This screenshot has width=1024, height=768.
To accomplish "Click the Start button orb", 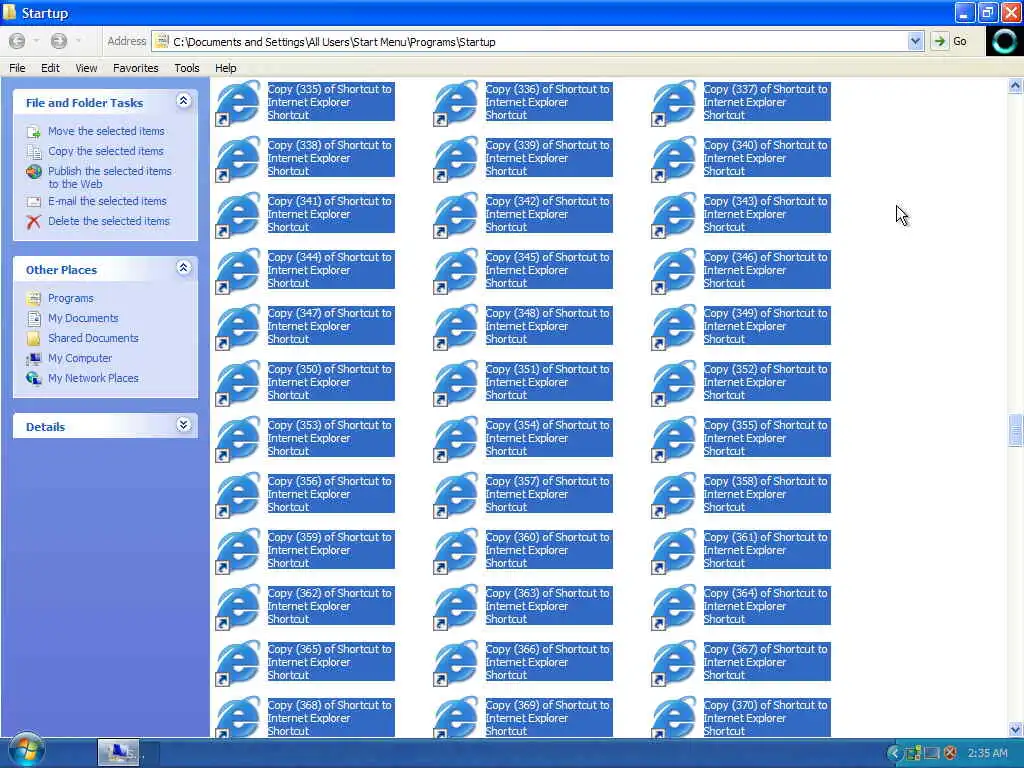I will tap(26, 750).
